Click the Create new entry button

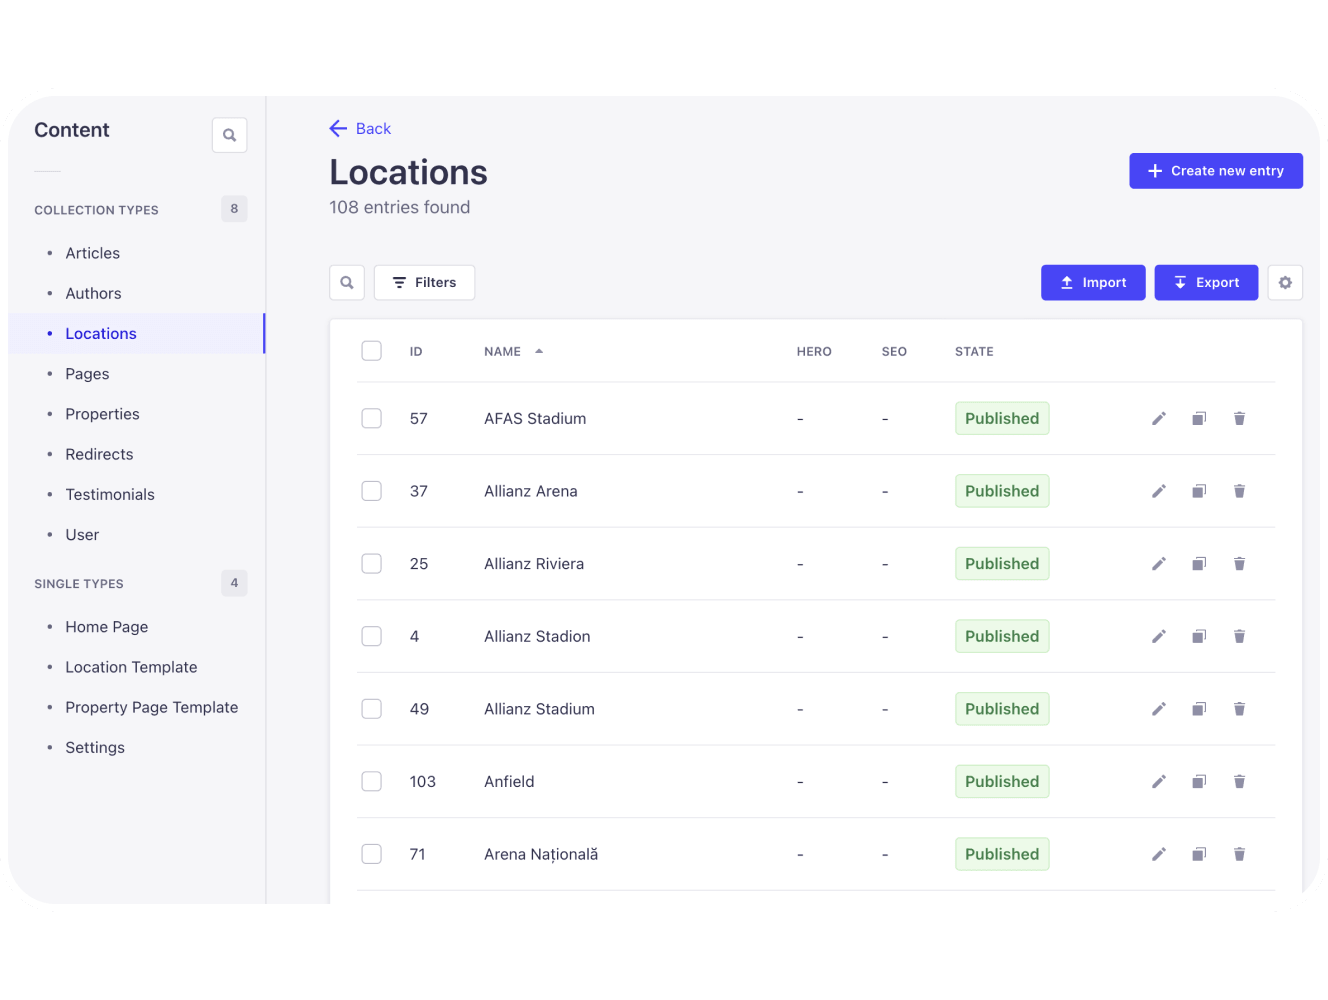click(x=1215, y=171)
